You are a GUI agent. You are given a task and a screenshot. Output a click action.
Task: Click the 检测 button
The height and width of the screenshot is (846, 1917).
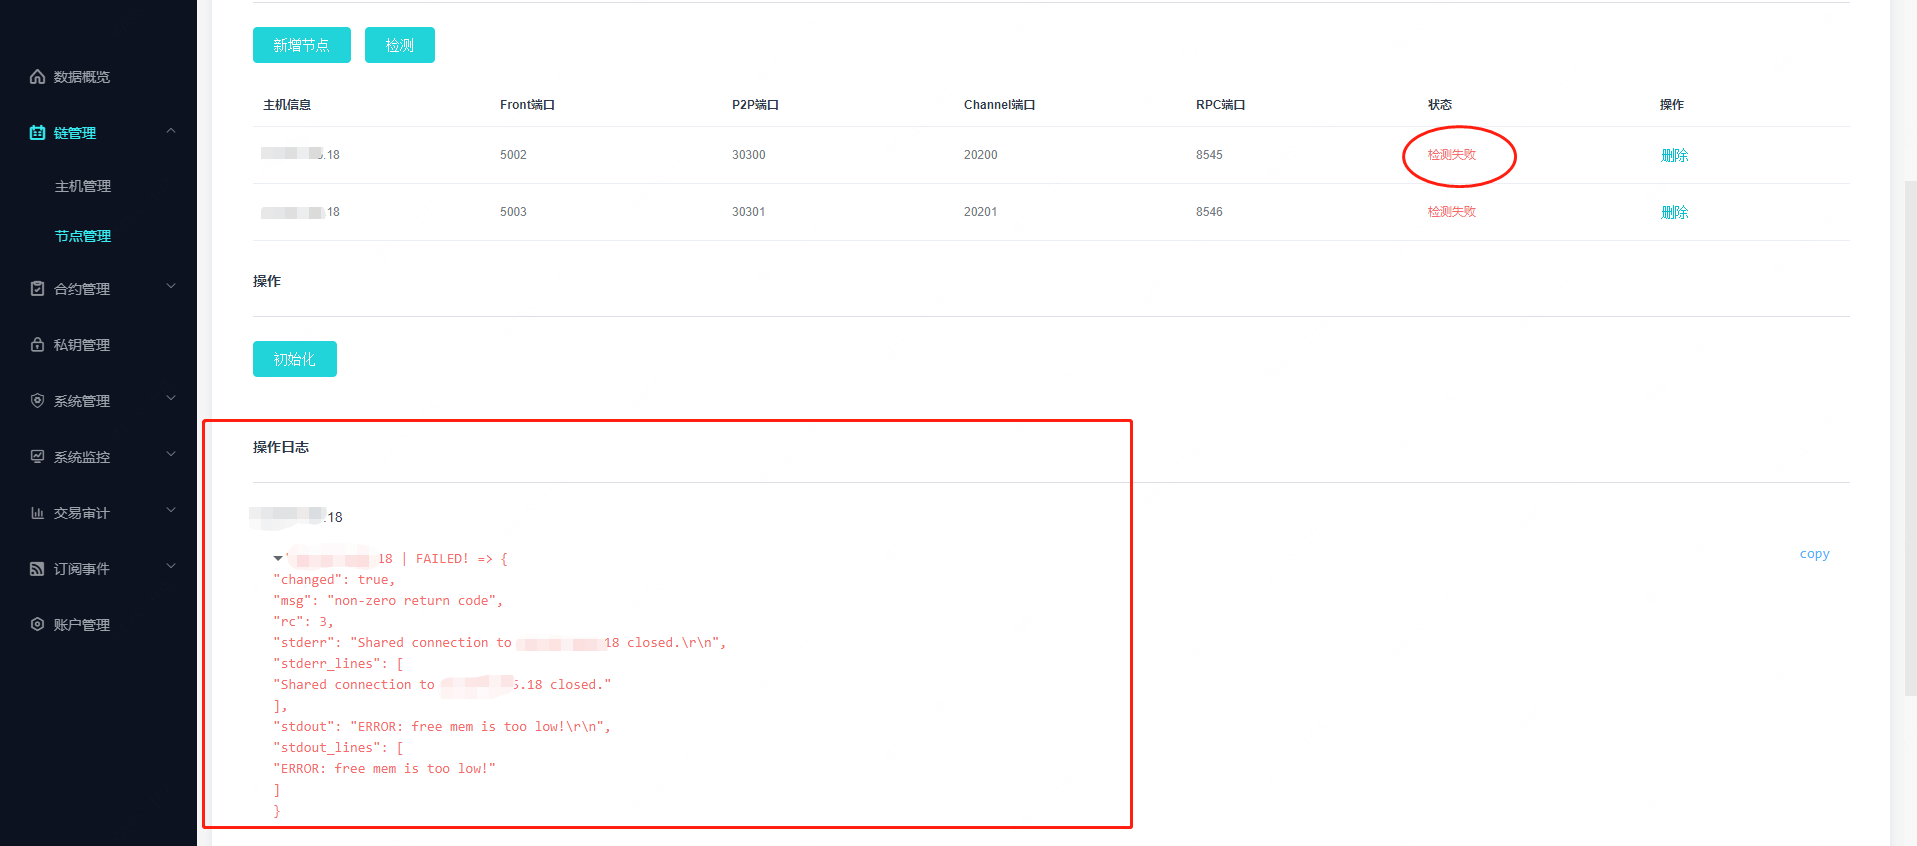[x=400, y=45]
